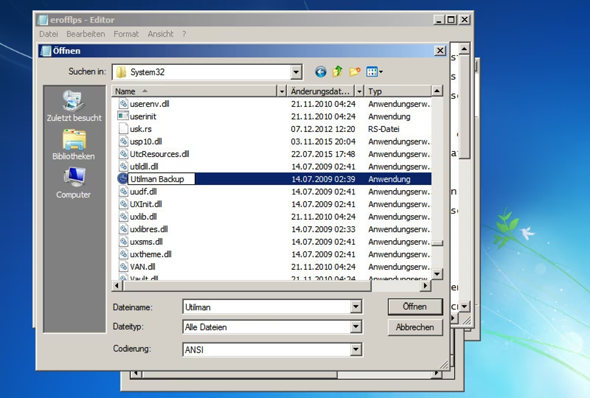Screen dimensions: 590x398
Task: Click the 22.07.2015 17:48 date cell
Action: pos(323,154)
